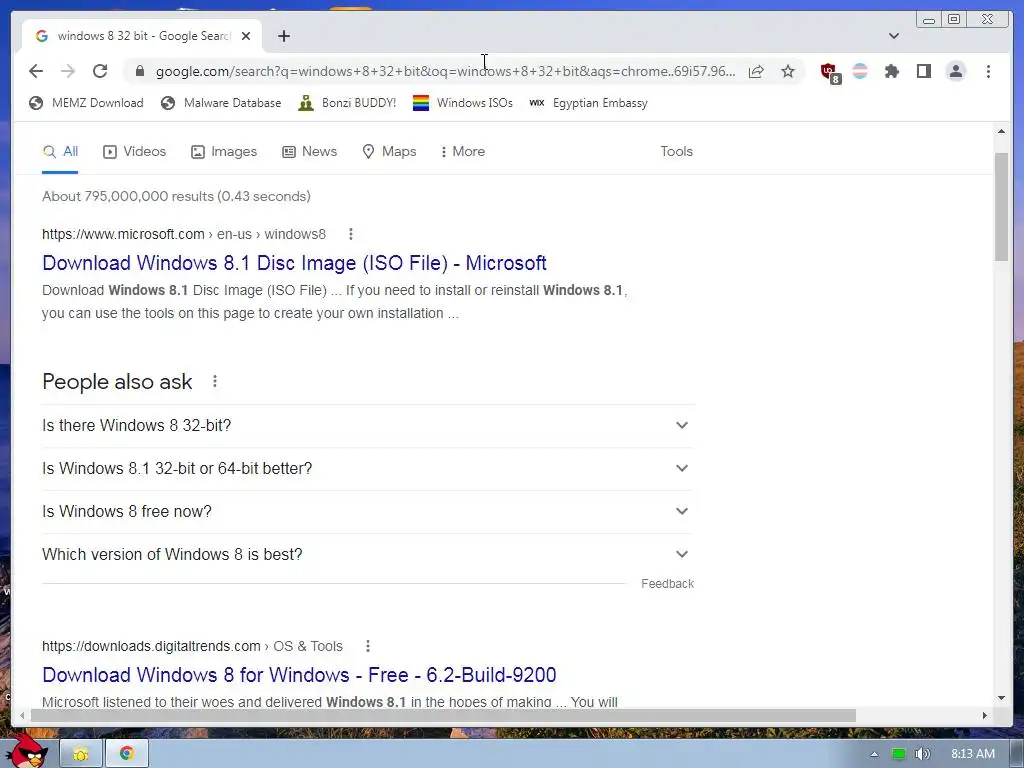Go back to the previous page
This screenshot has width=1024, height=768.
tap(36, 71)
